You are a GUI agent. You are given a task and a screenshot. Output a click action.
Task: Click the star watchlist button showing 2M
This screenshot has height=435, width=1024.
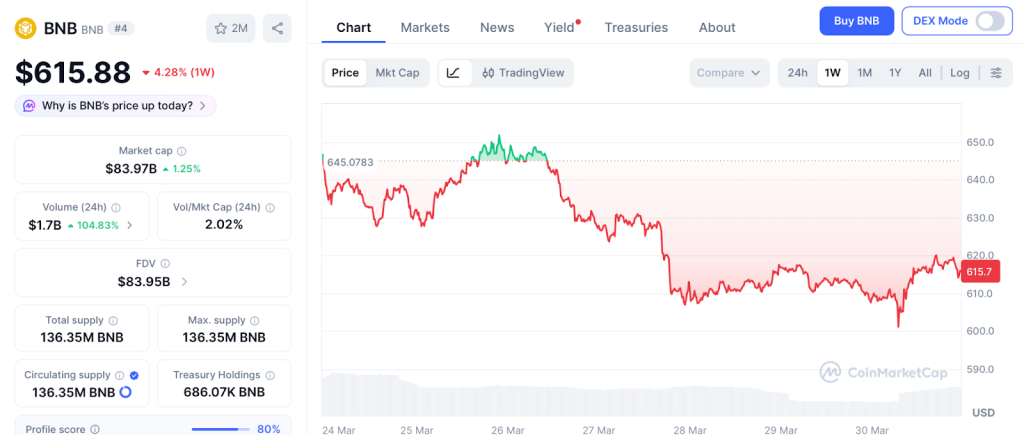coord(231,28)
